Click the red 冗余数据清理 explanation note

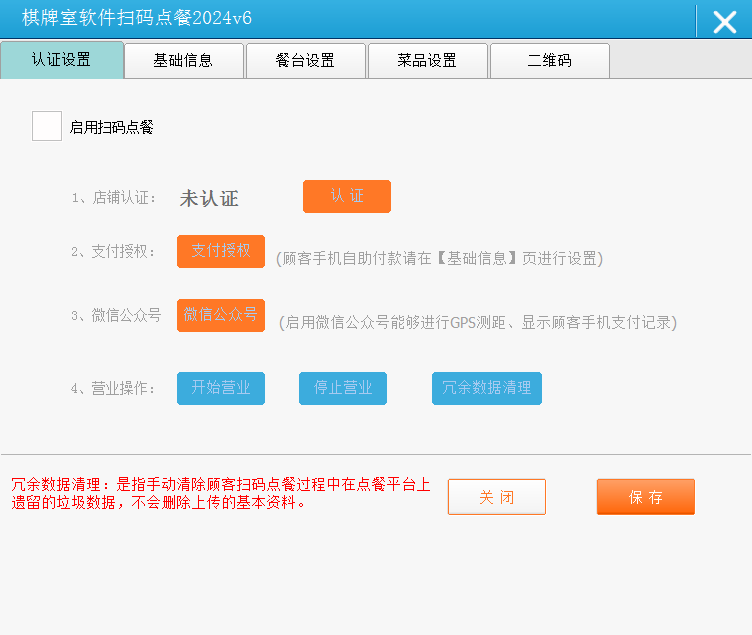[220, 494]
